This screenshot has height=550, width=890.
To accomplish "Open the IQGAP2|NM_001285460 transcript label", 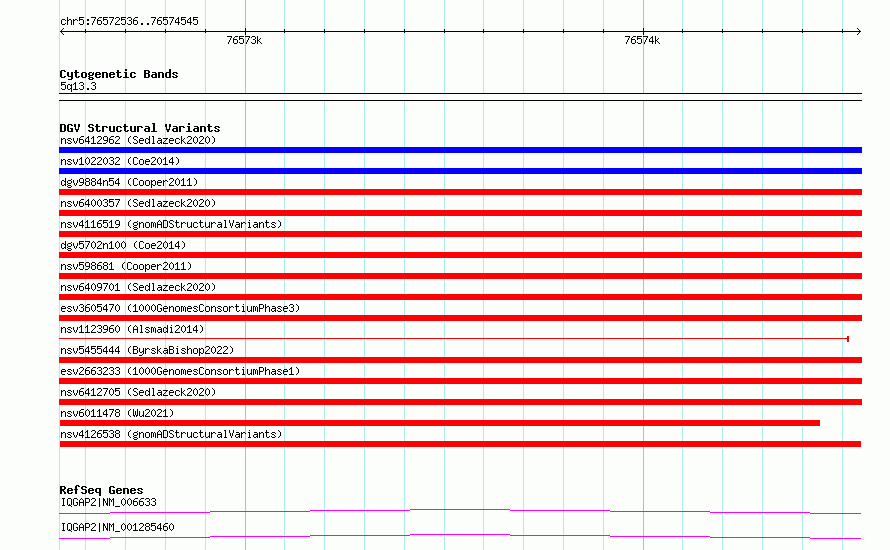I will pyautogui.click(x=117, y=527).
